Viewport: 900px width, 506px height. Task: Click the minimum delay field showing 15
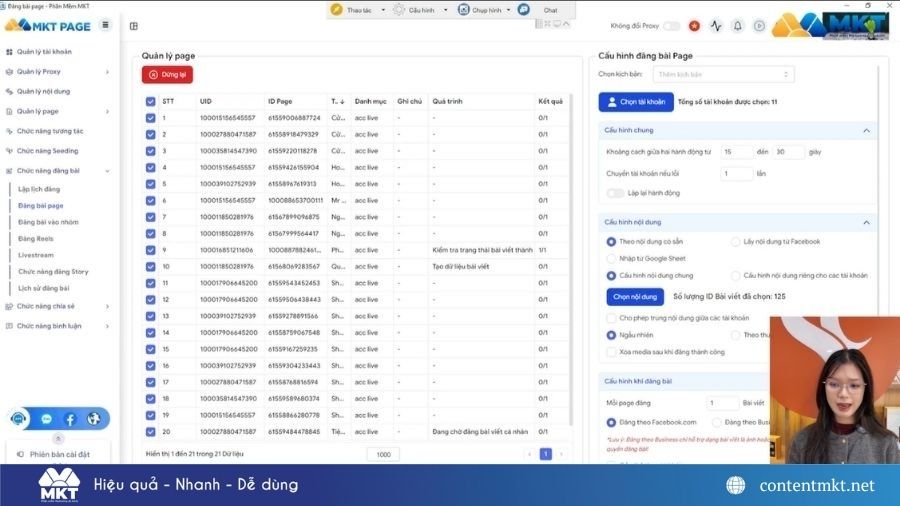click(736, 152)
